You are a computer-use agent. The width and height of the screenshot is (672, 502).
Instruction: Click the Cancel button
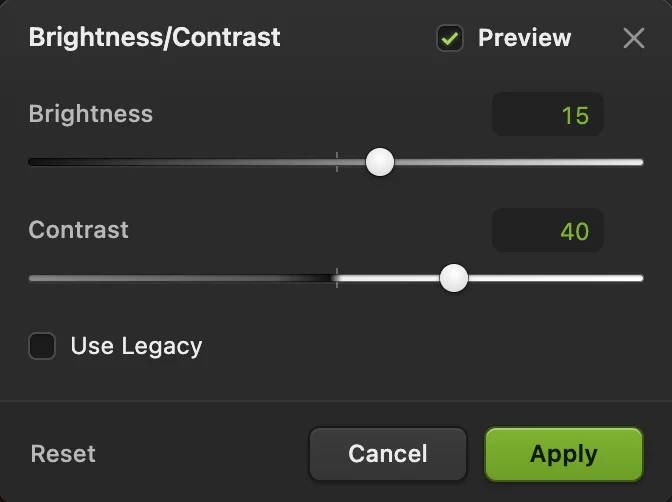pyautogui.click(x=388, y=454)
